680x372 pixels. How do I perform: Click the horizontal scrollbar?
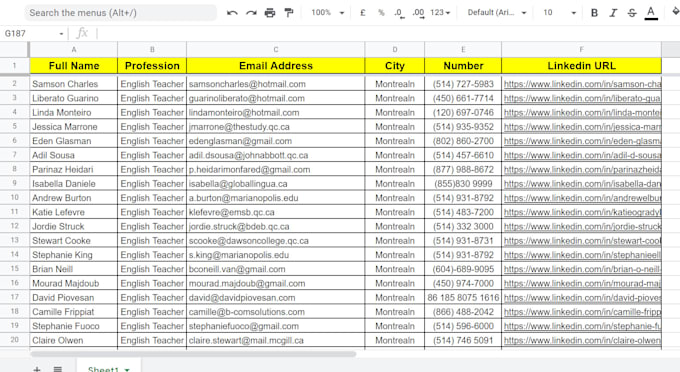pyautogui.click(x=193, y=354)
